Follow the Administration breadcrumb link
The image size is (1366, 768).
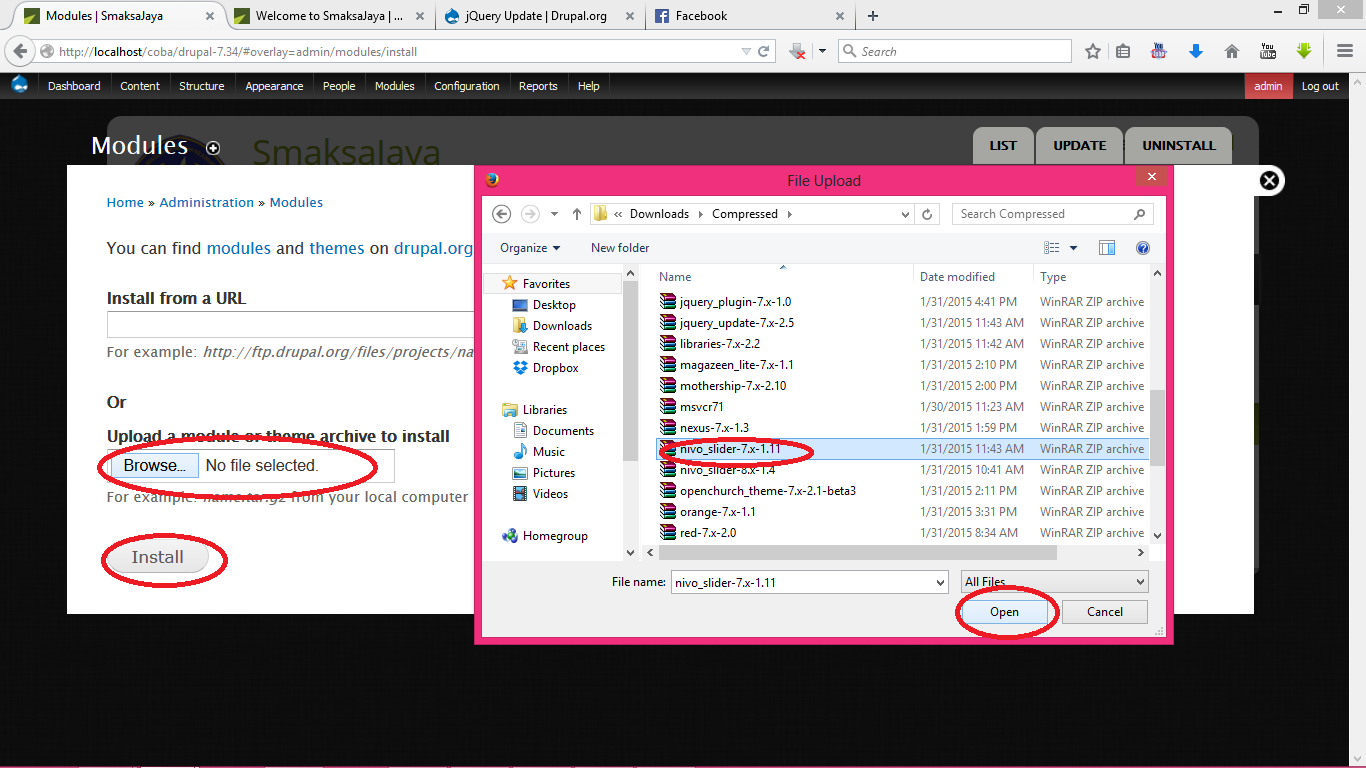pos(207,202)
